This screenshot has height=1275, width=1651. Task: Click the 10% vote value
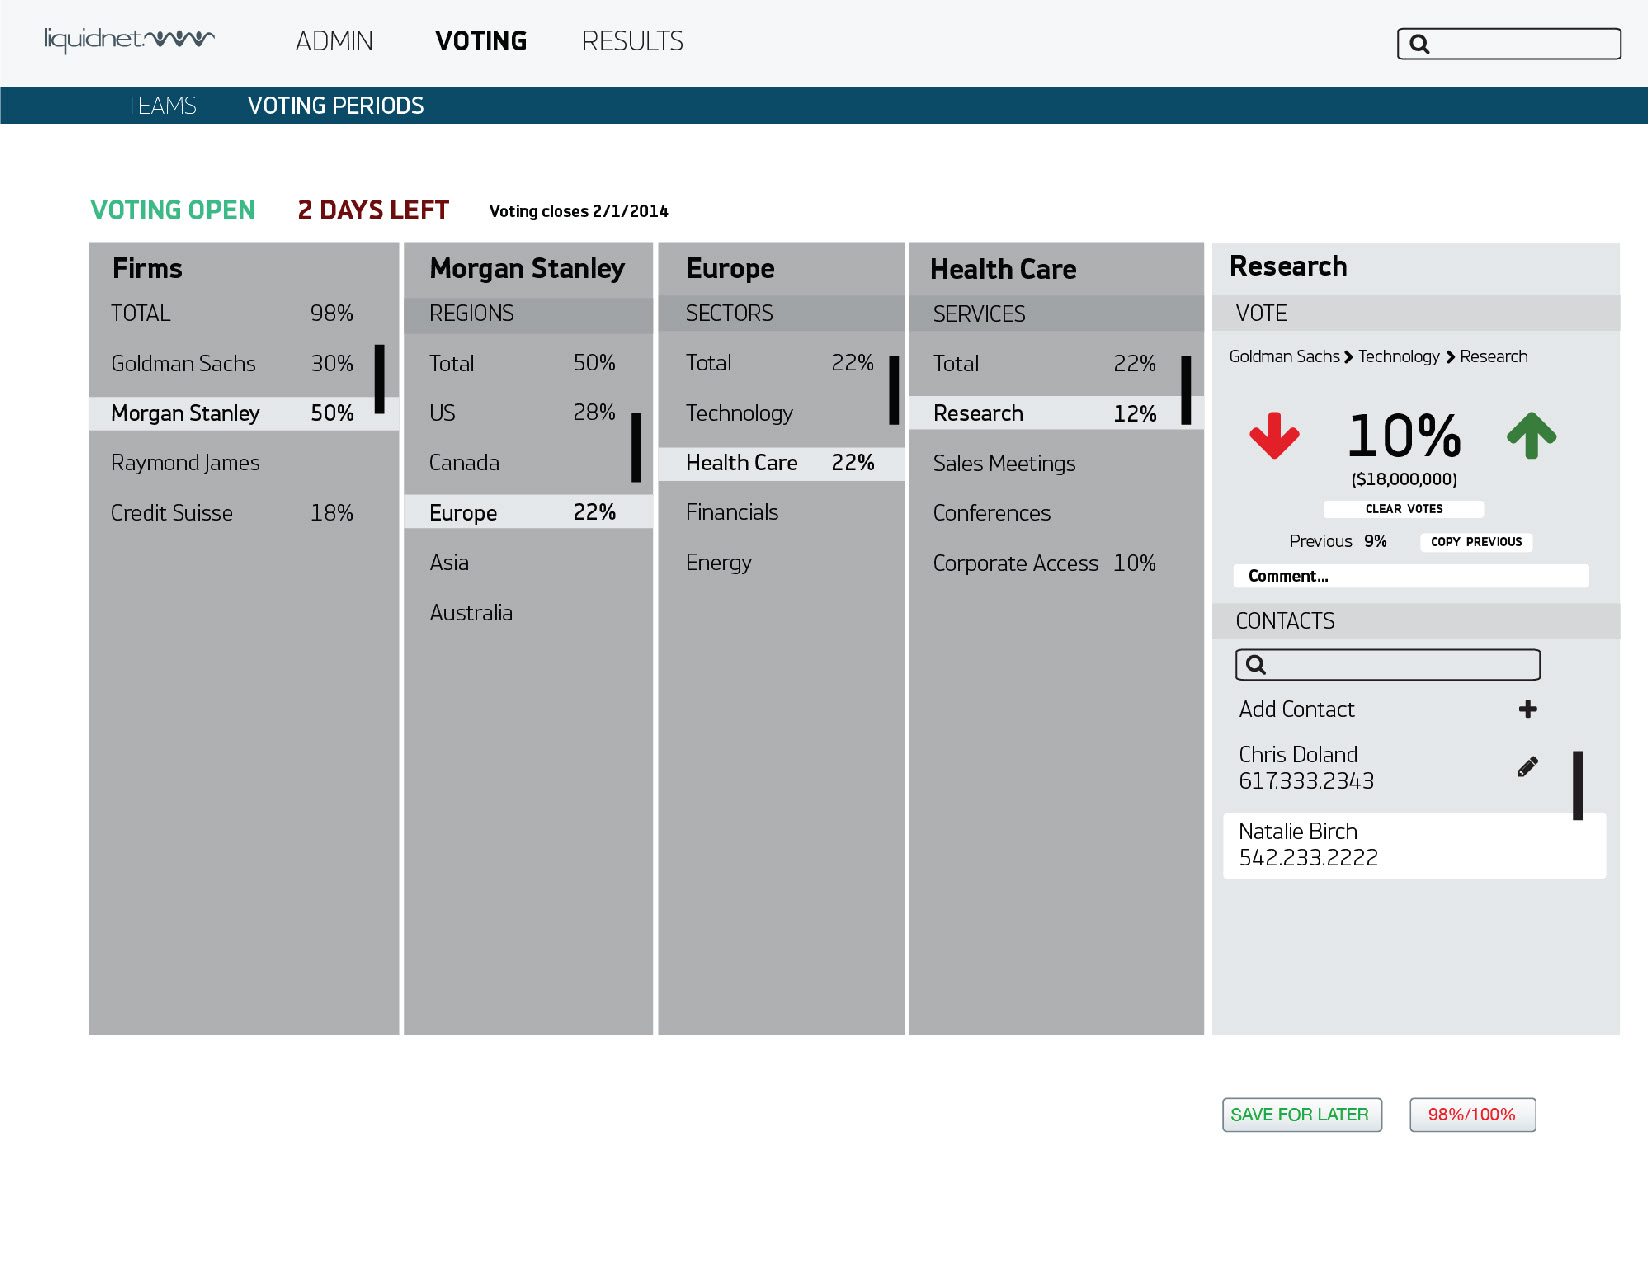click(x=1407, y=437)
